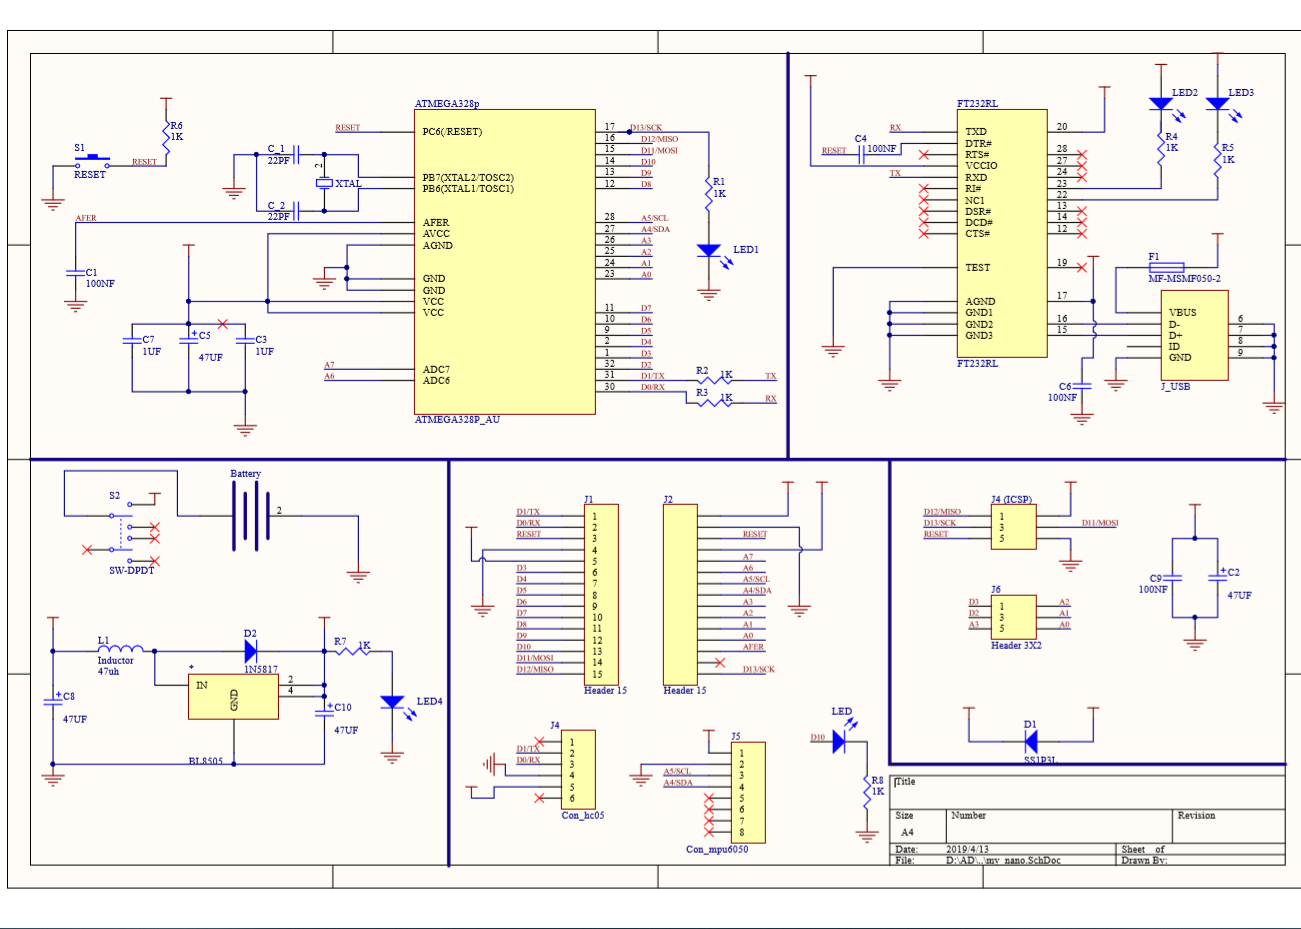Select the Con_hc05 connector body
This screenshot has height=929, width=1301.
pos(579,770)
